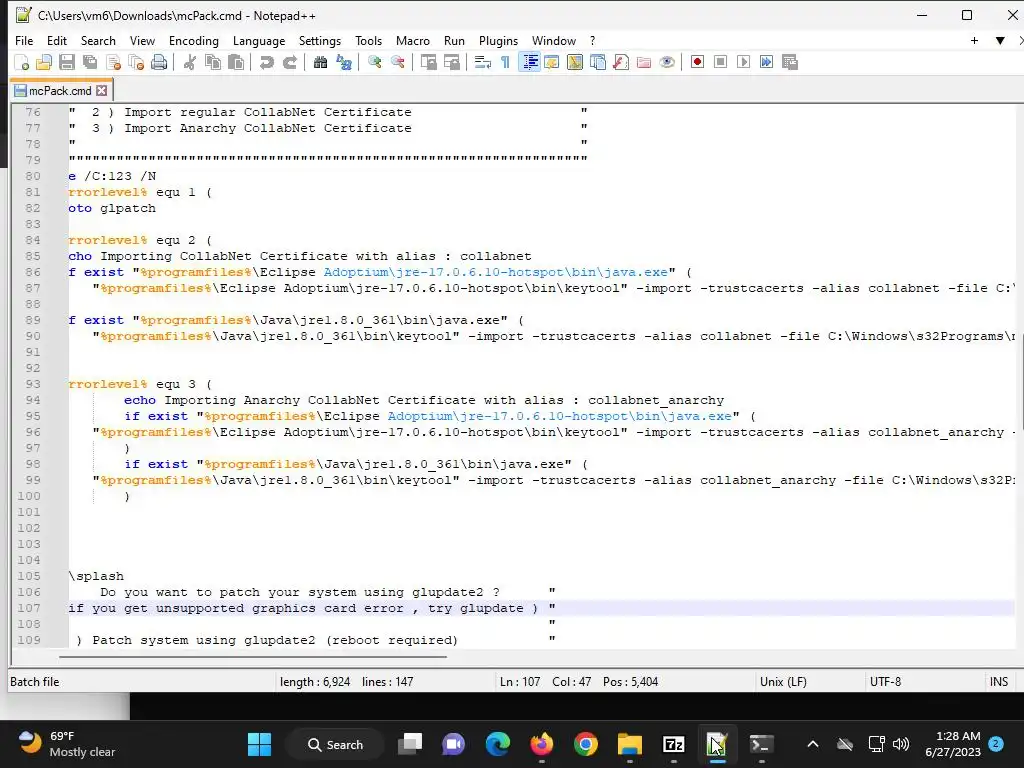Show Document Map panel icon
This screenshot has height=768, width=1024.
point(575,62)
